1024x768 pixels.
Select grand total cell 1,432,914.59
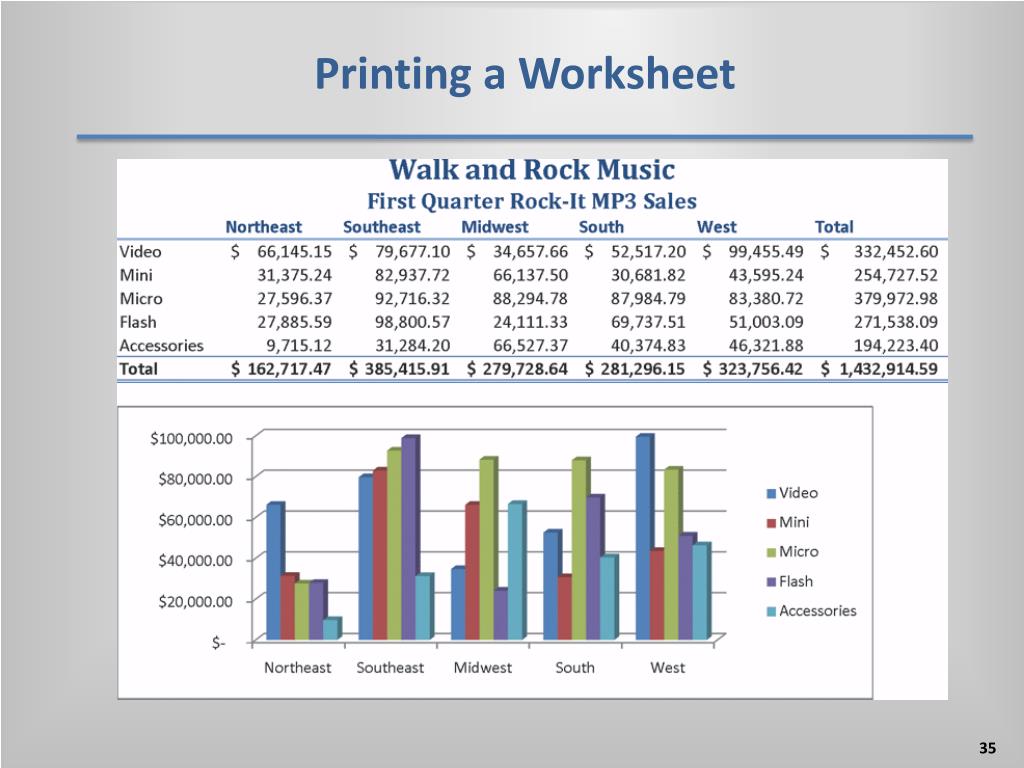888,369
